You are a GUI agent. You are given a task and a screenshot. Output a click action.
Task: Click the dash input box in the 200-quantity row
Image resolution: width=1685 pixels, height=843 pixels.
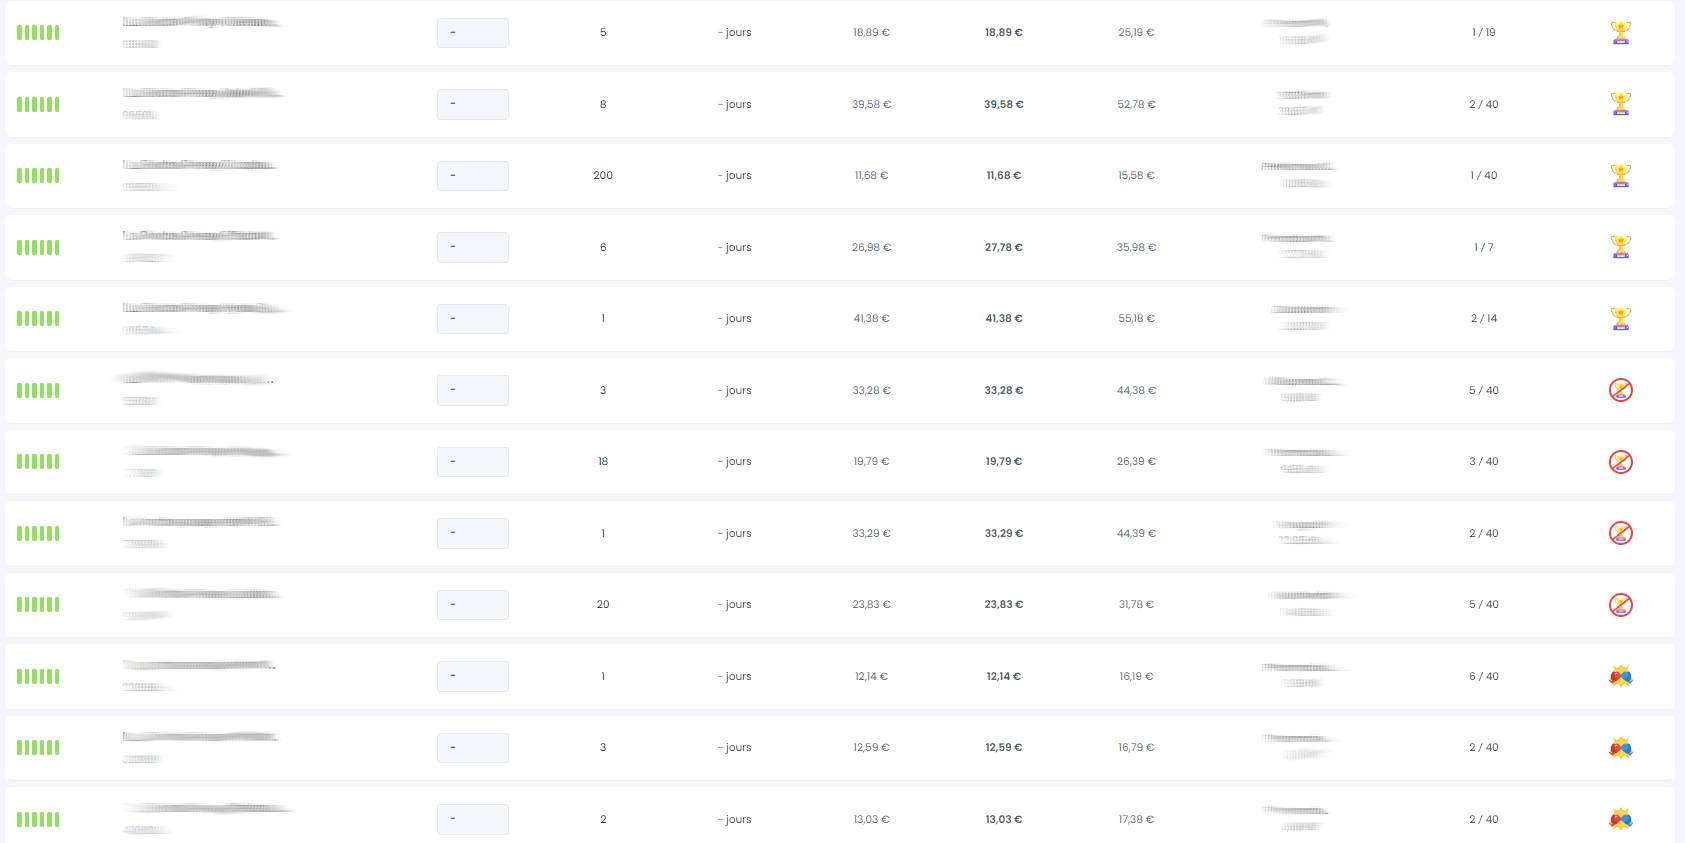[x=473, y=176]
